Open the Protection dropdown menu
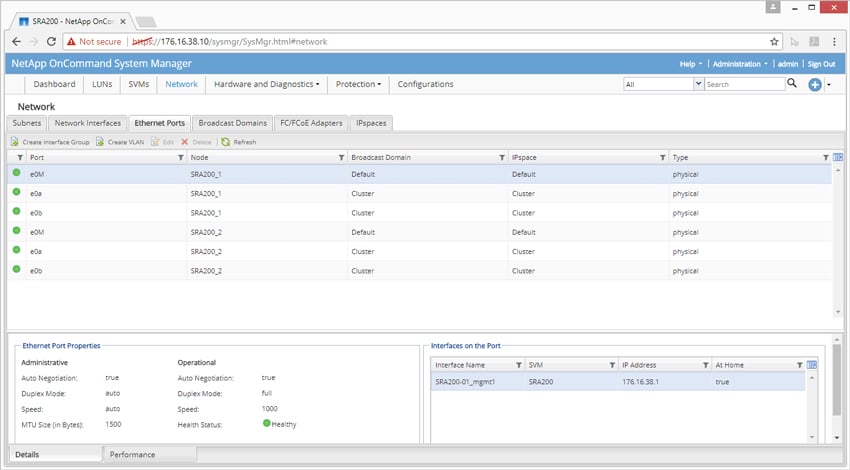The height and width of the screenshot is (470, 850). tap(358, 84)
